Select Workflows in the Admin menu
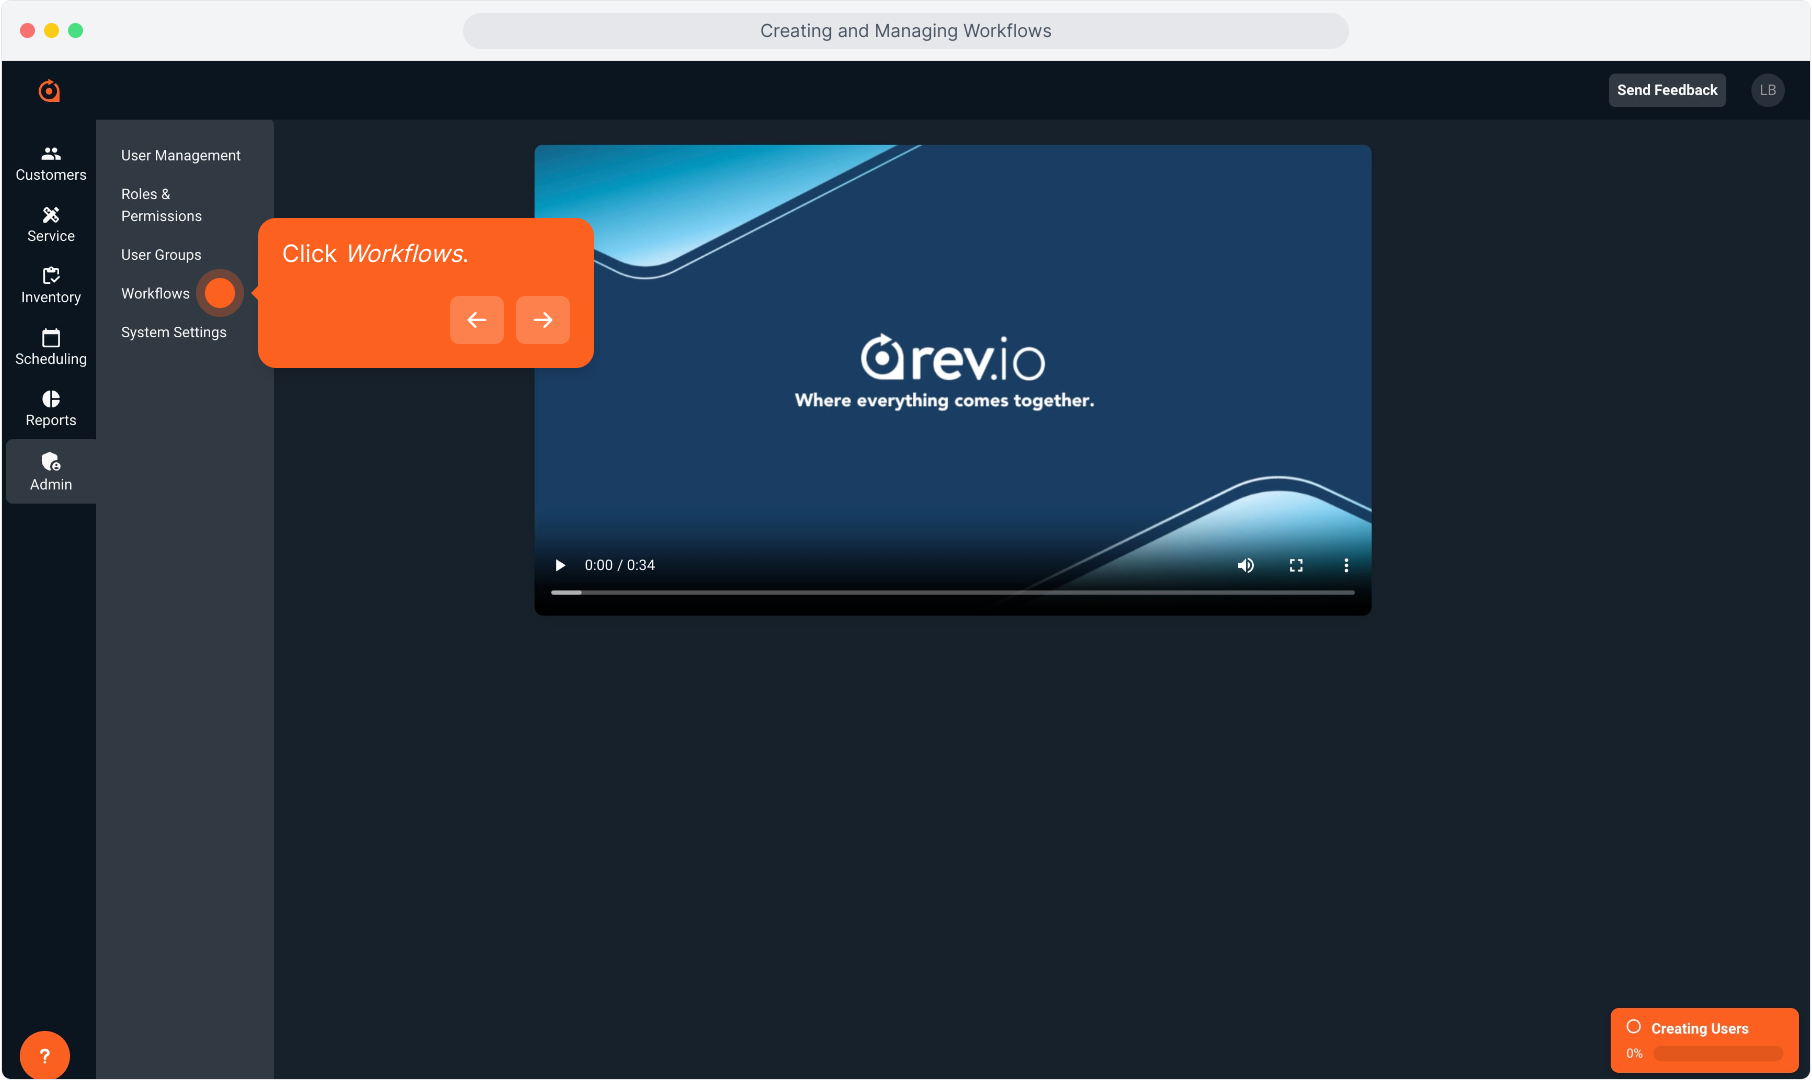Image resolution: width=1812 pixels, height=1080 pixels. click(155, 293)
